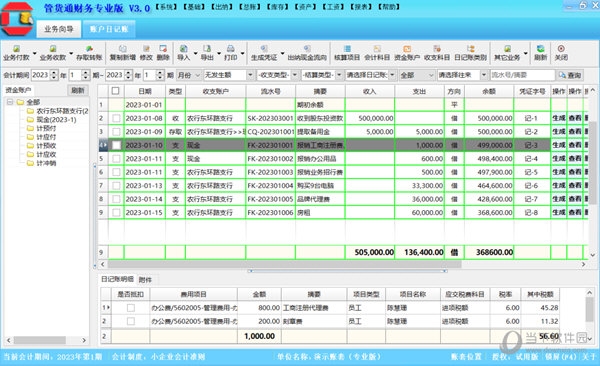Select the 日记账明细 tab
The image size is (600, 366).
(117, 279)
